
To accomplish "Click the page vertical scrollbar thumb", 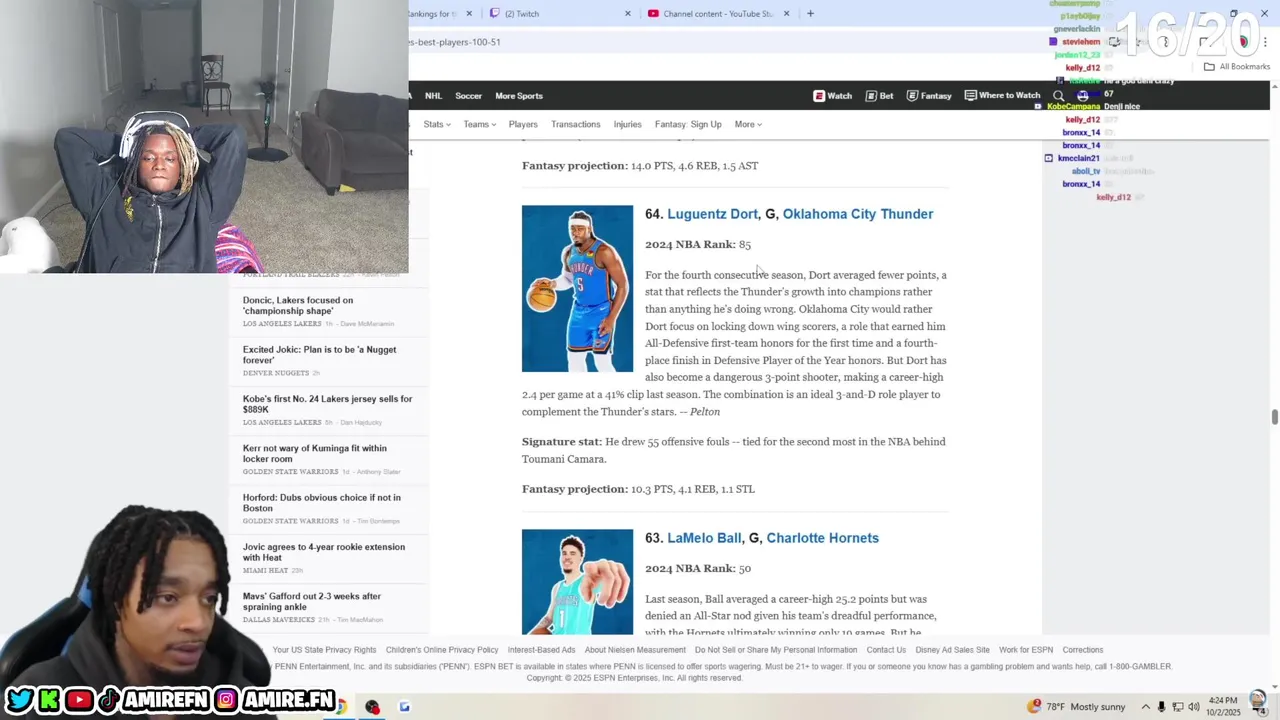I will pyautogui.click(x=1274, y=417).
